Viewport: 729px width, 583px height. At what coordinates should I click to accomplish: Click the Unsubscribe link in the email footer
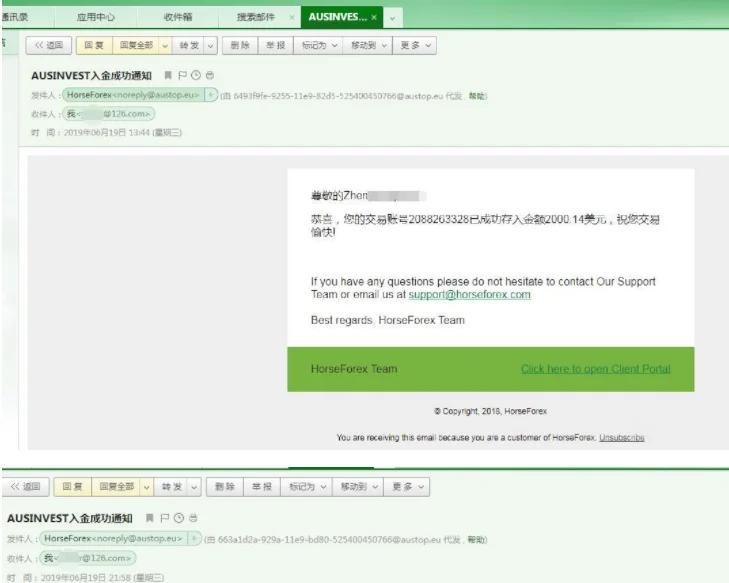pyautogui.click(x=621, y=438)
